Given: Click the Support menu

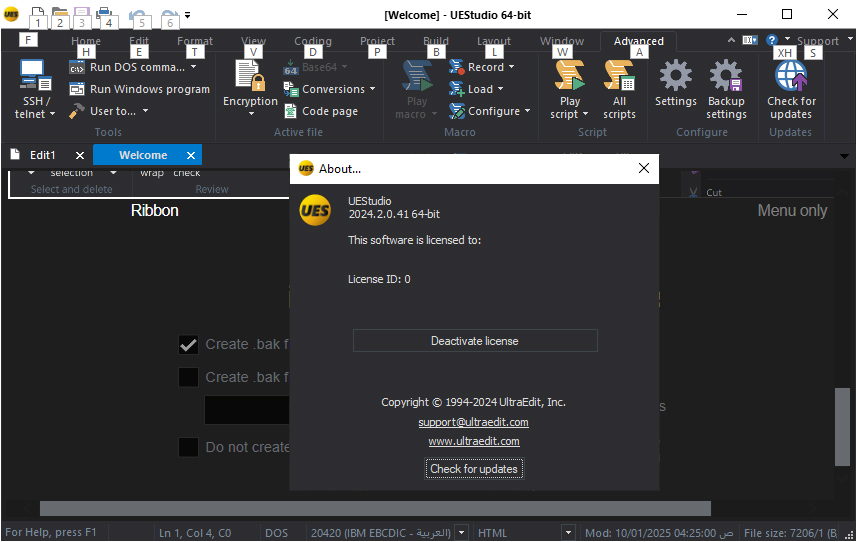Looking at the screenshot, I should coord(818,41).
